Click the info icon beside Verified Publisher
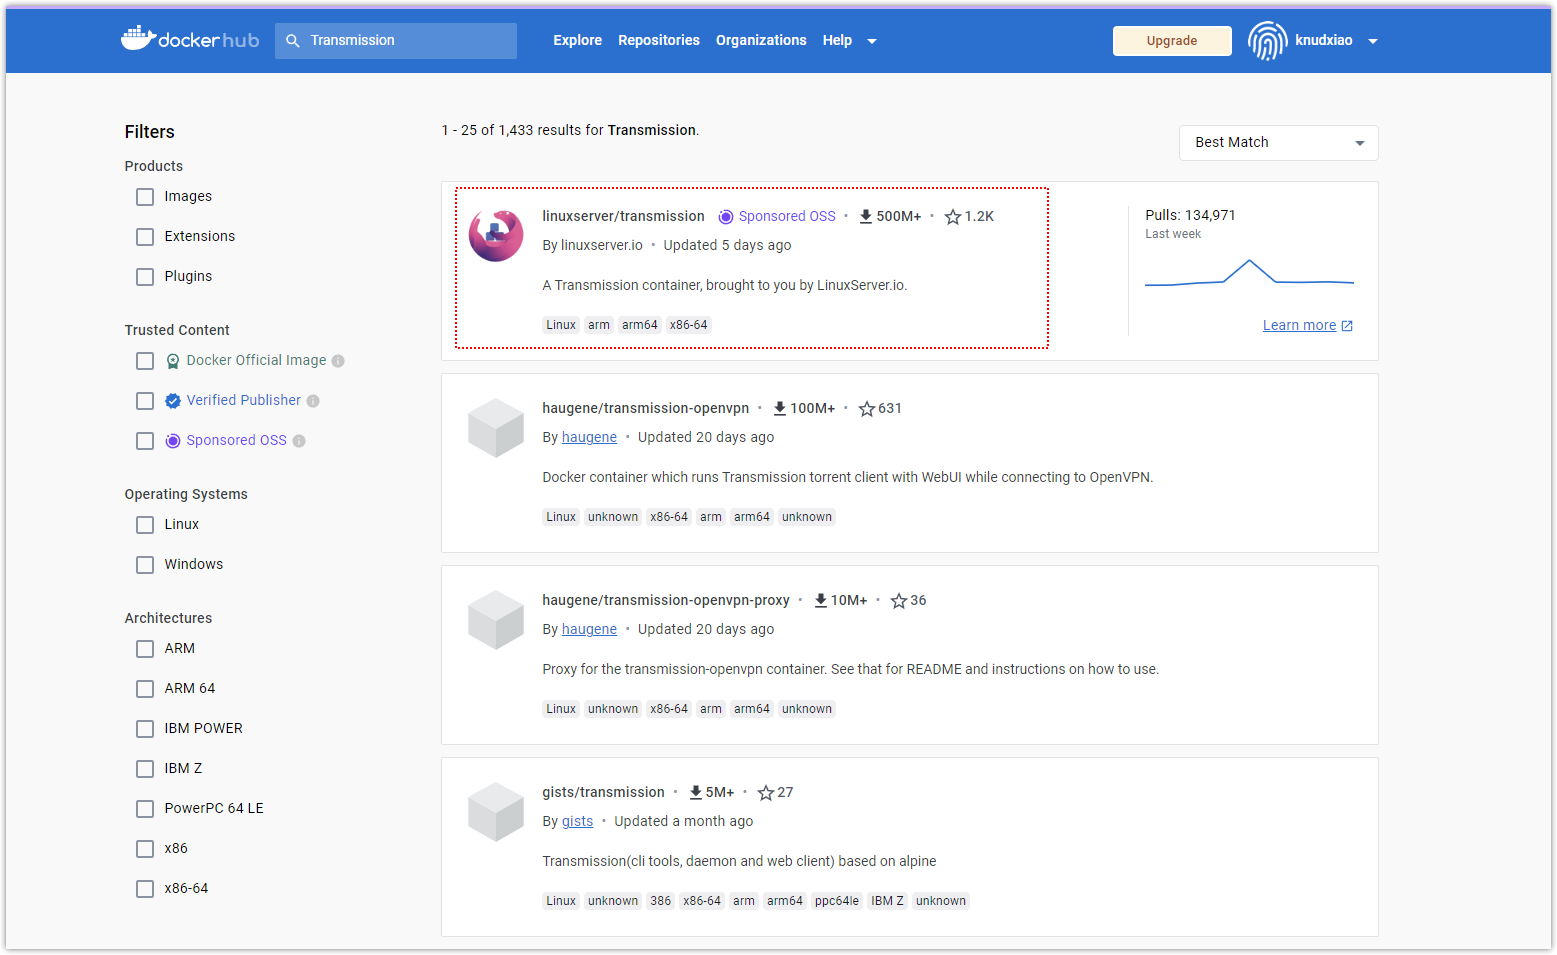The width and height of the screenshot is (1557, 955). pos(313,401)
